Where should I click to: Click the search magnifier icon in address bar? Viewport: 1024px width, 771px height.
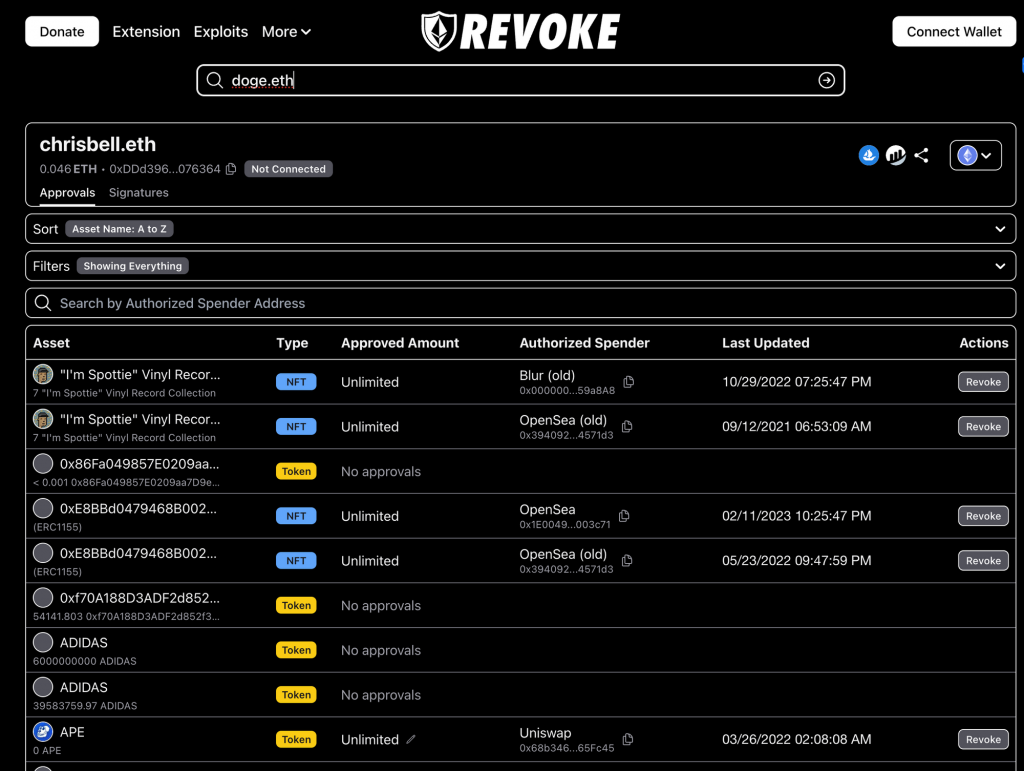coord(214,80)
